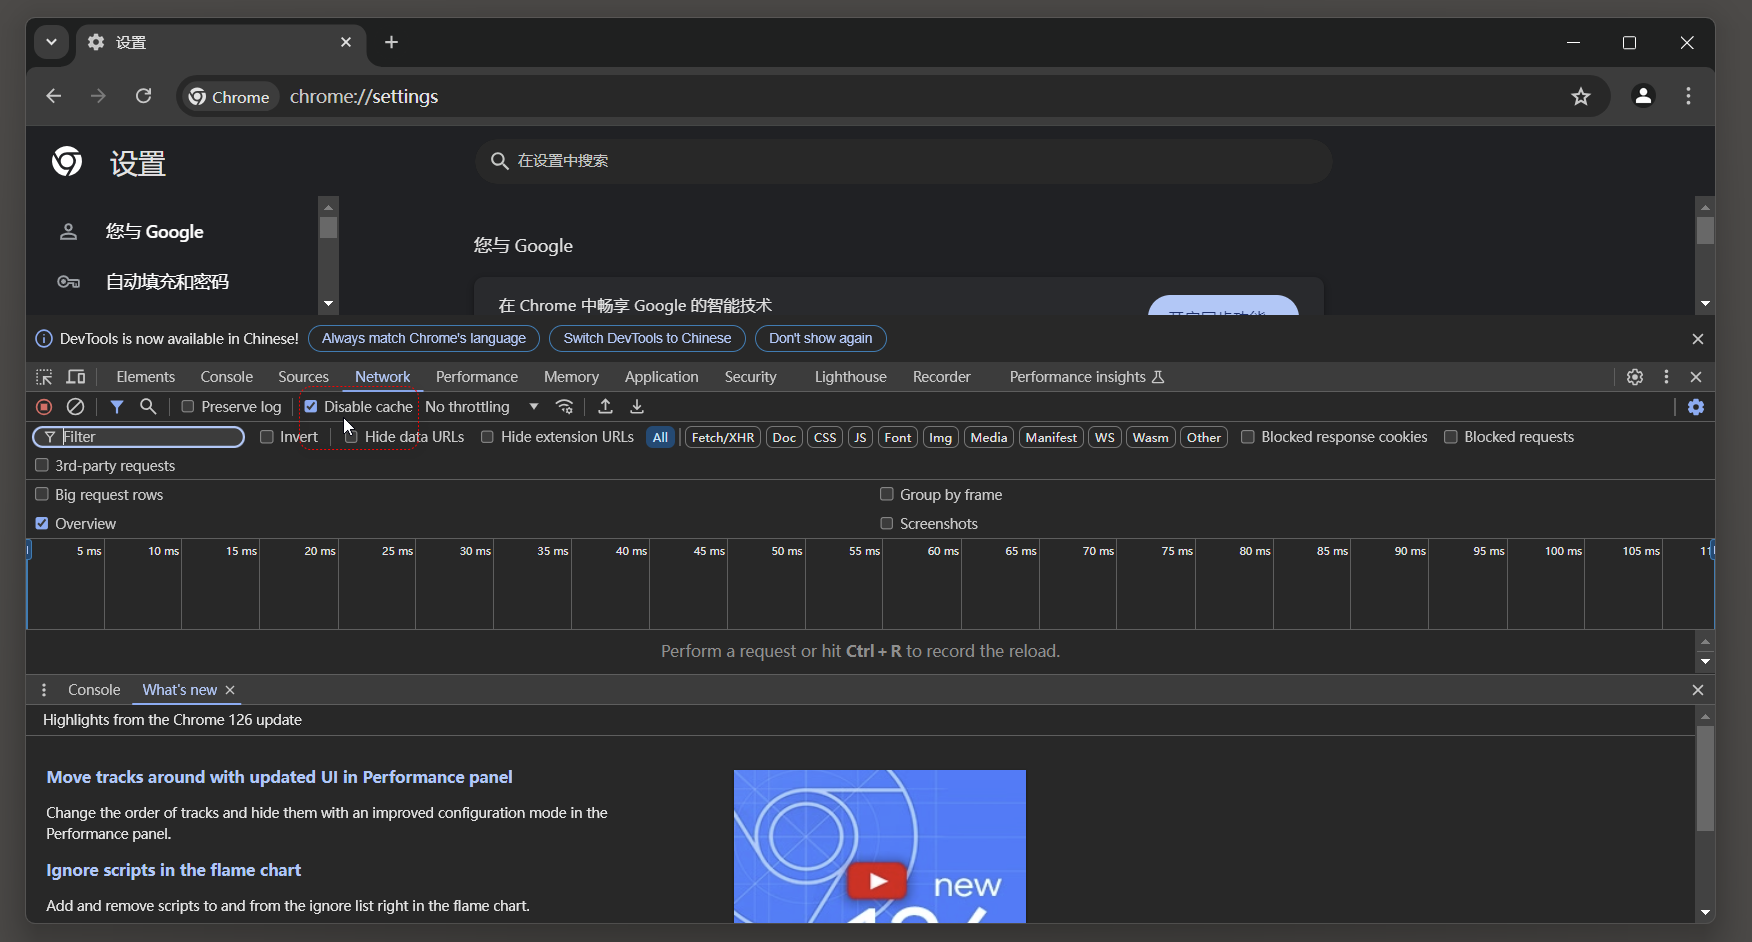Viewport: 1752px width, 942px height.
Task: Click the settings search box
Action: click(904, 161)
